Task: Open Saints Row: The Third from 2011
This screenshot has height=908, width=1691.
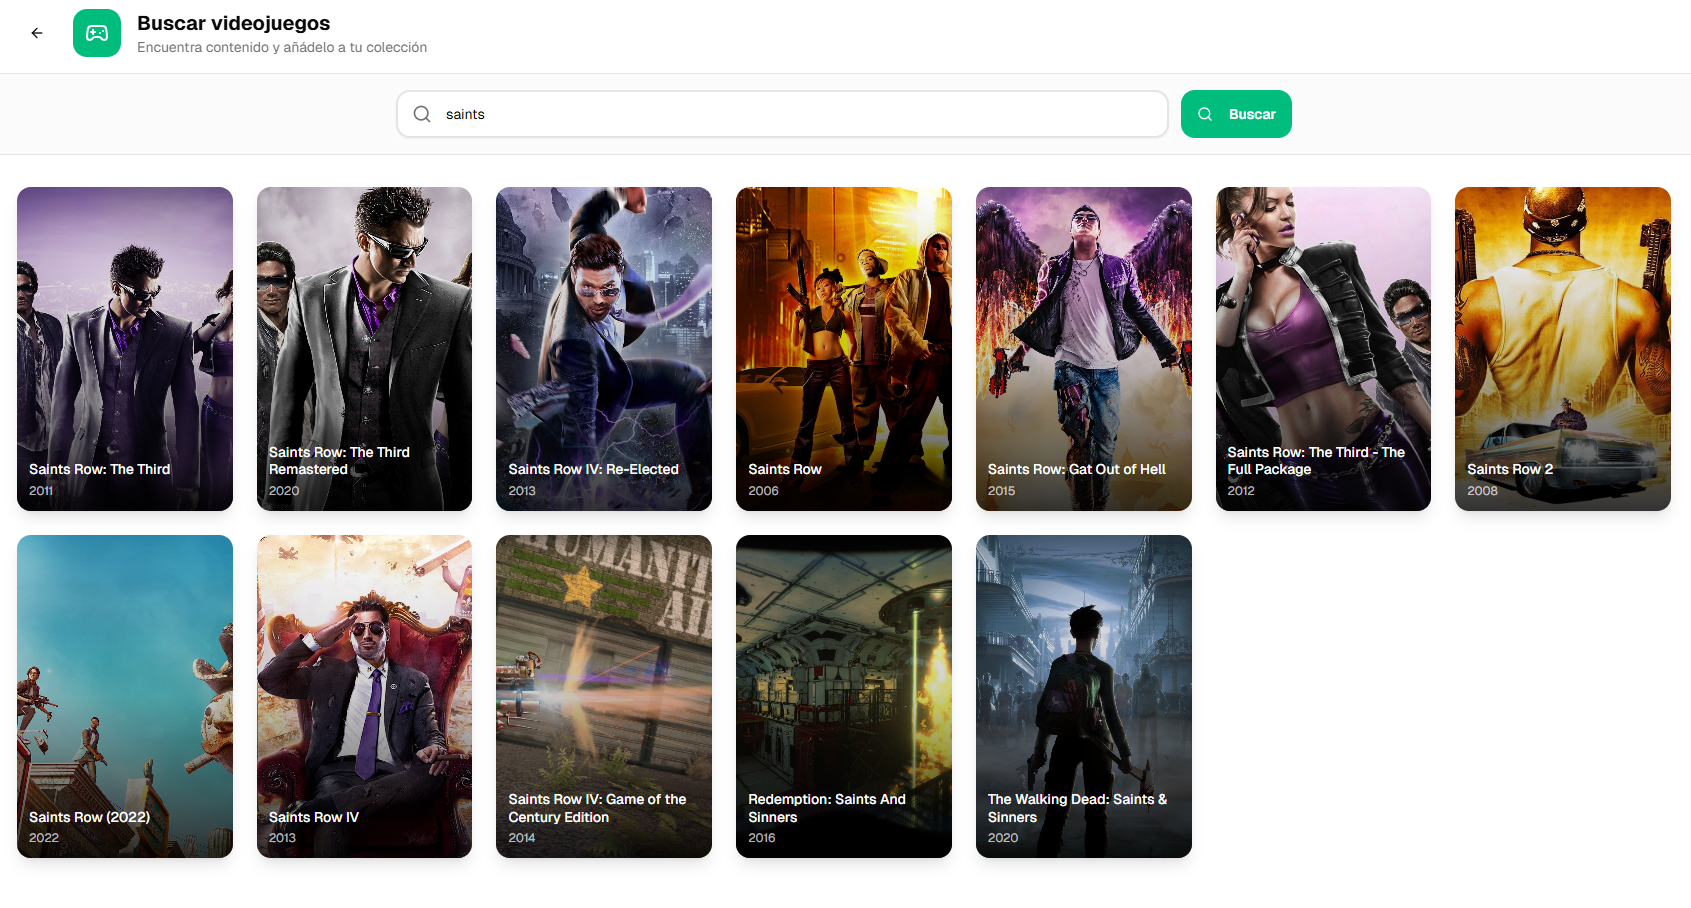Action: click(x=124, y=348)
